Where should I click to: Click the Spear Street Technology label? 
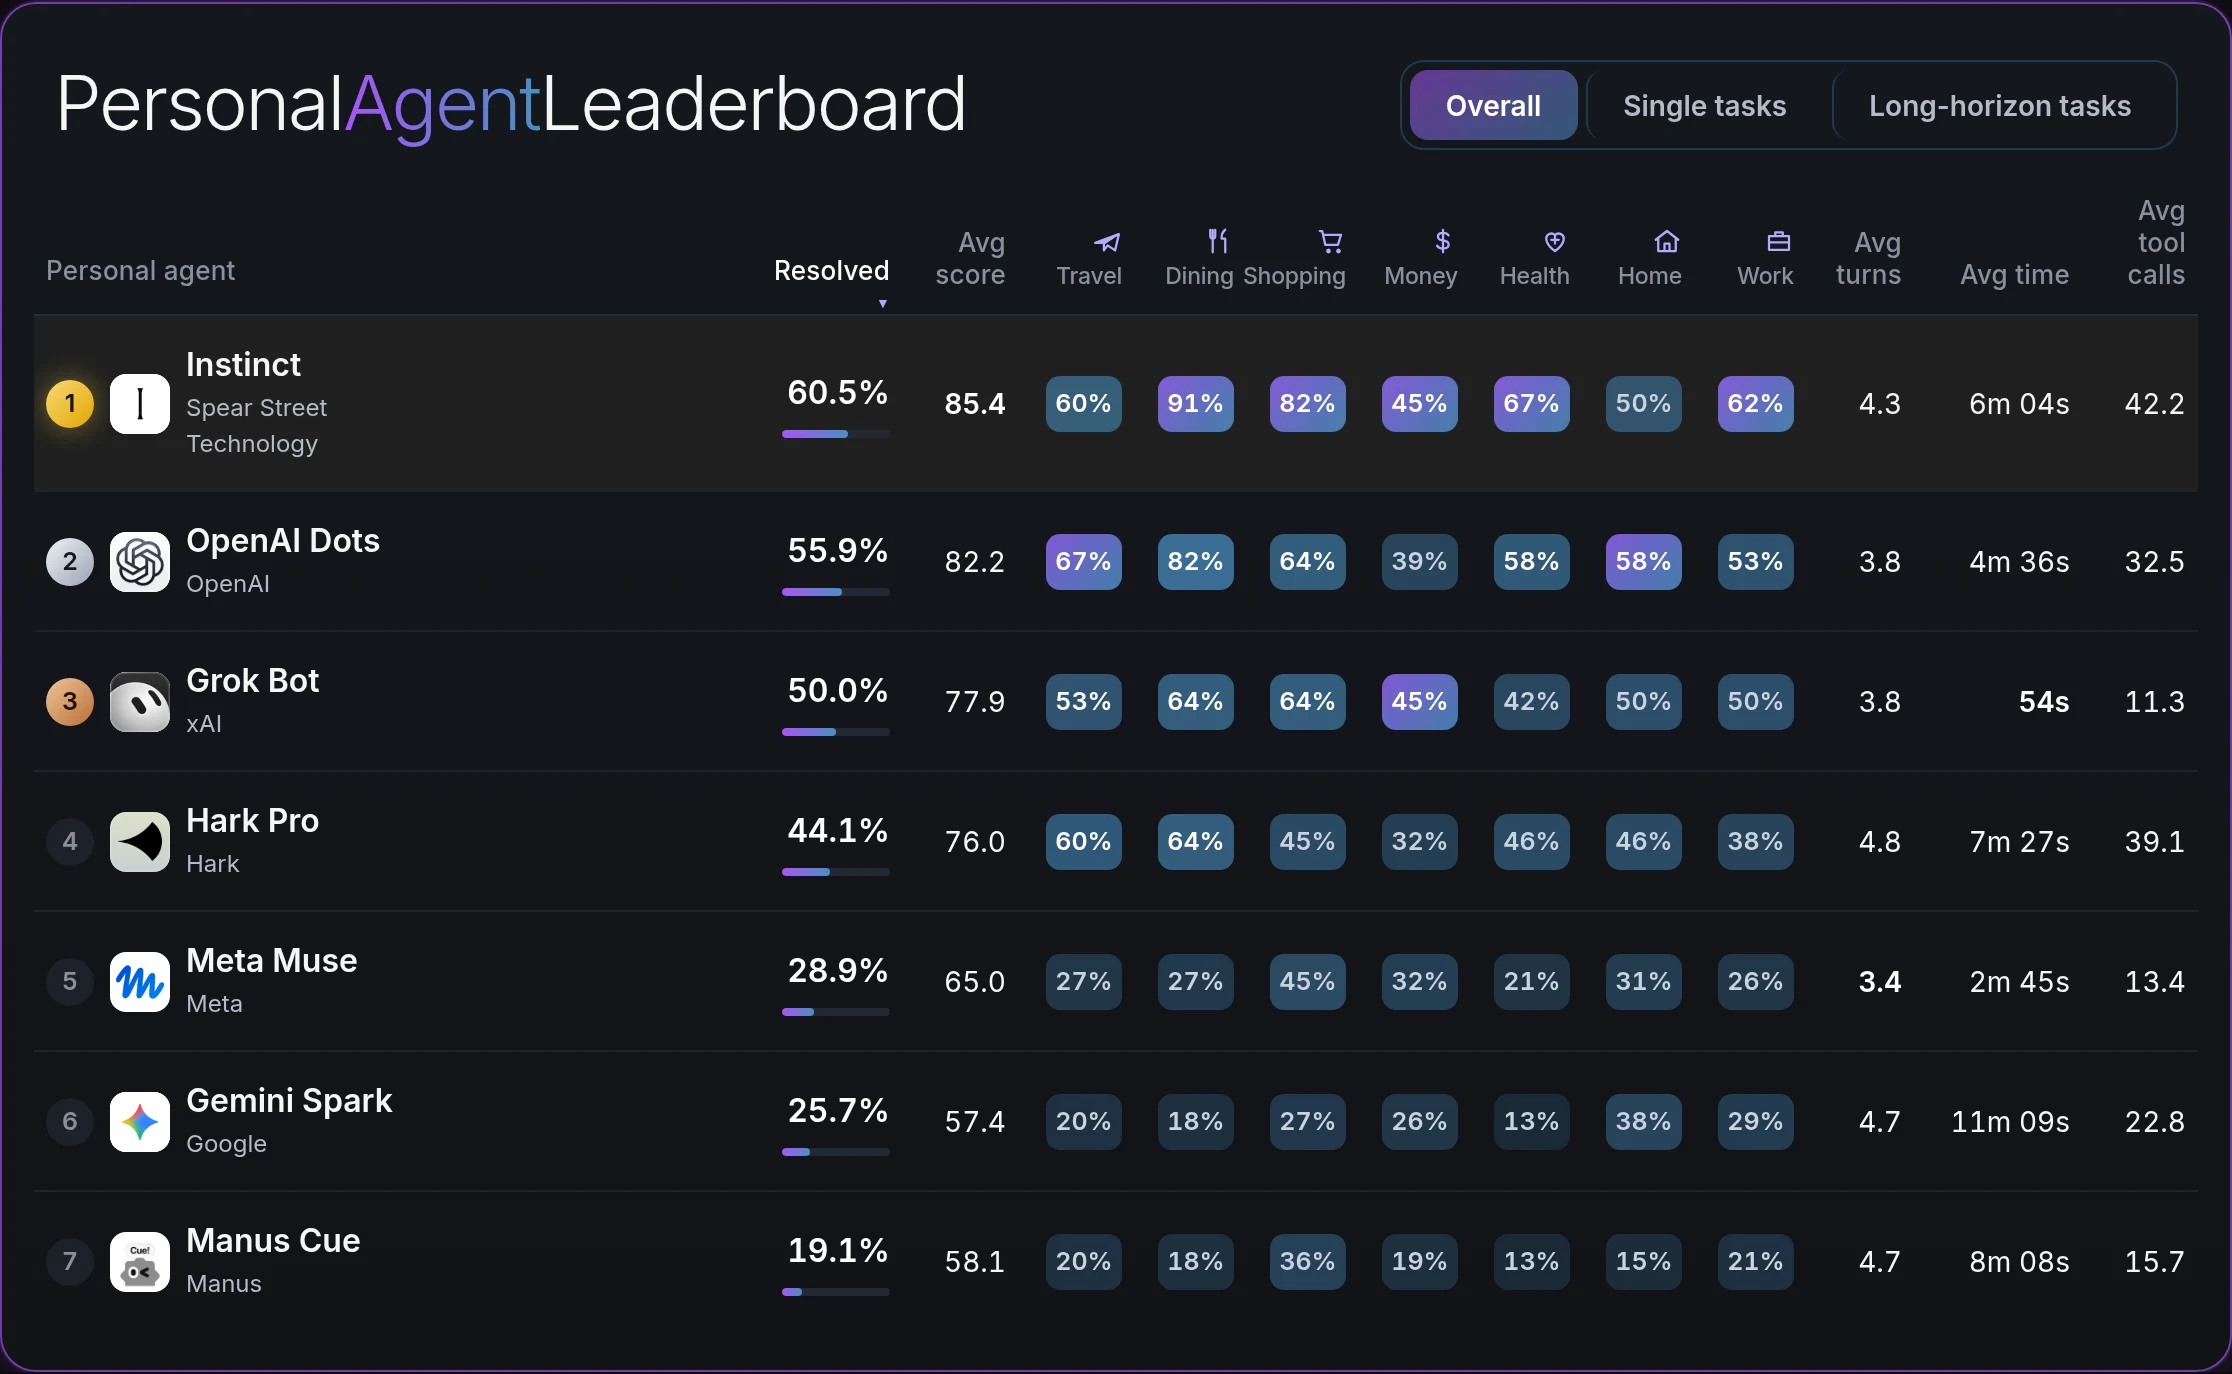coord(257,426)
